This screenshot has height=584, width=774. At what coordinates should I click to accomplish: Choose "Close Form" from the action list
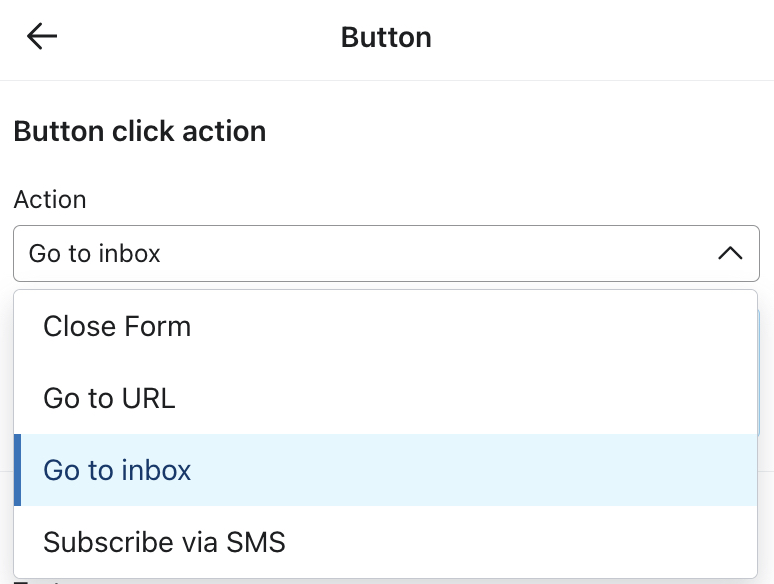coord(117,326)
